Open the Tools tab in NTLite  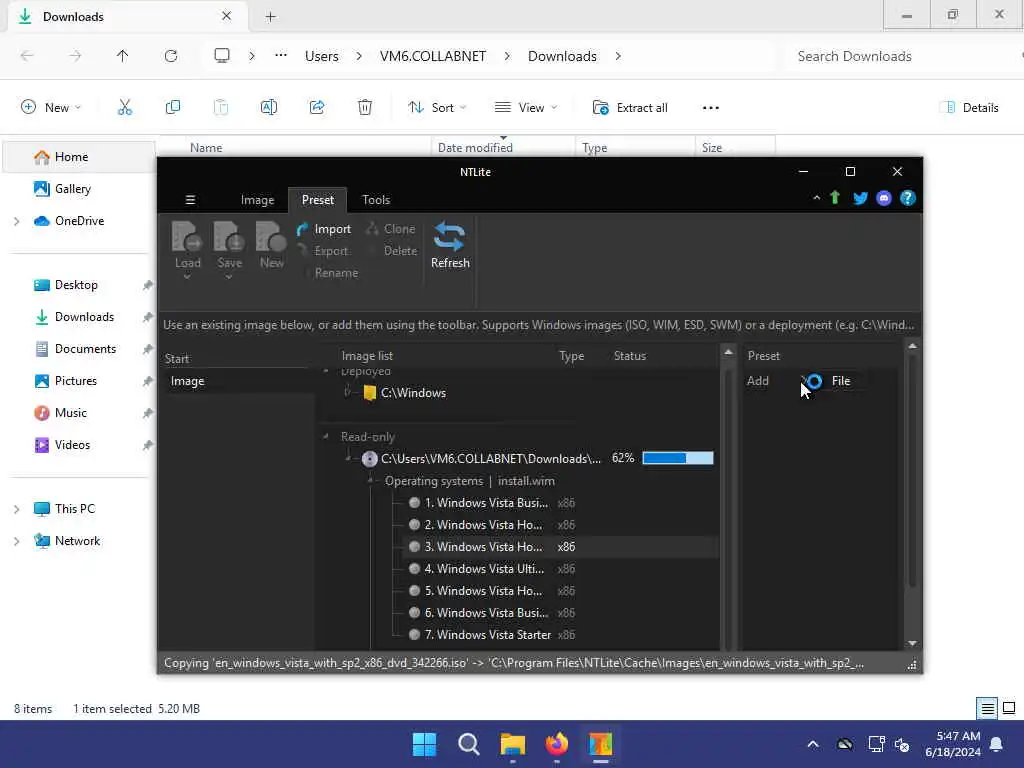(x=376, y=200)
